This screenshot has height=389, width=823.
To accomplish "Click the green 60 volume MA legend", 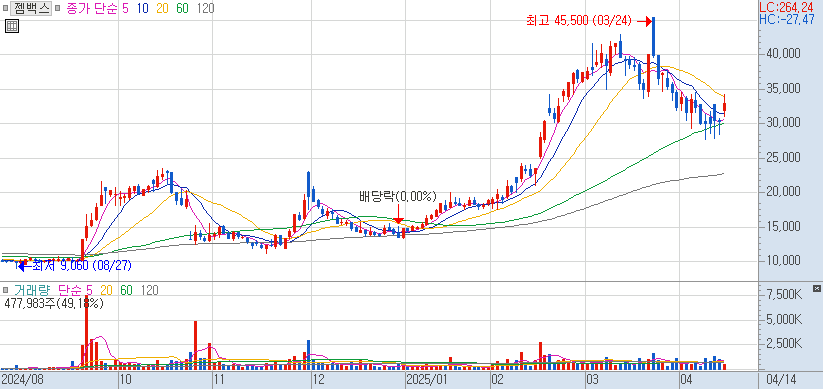I will [x=126, y=290].
